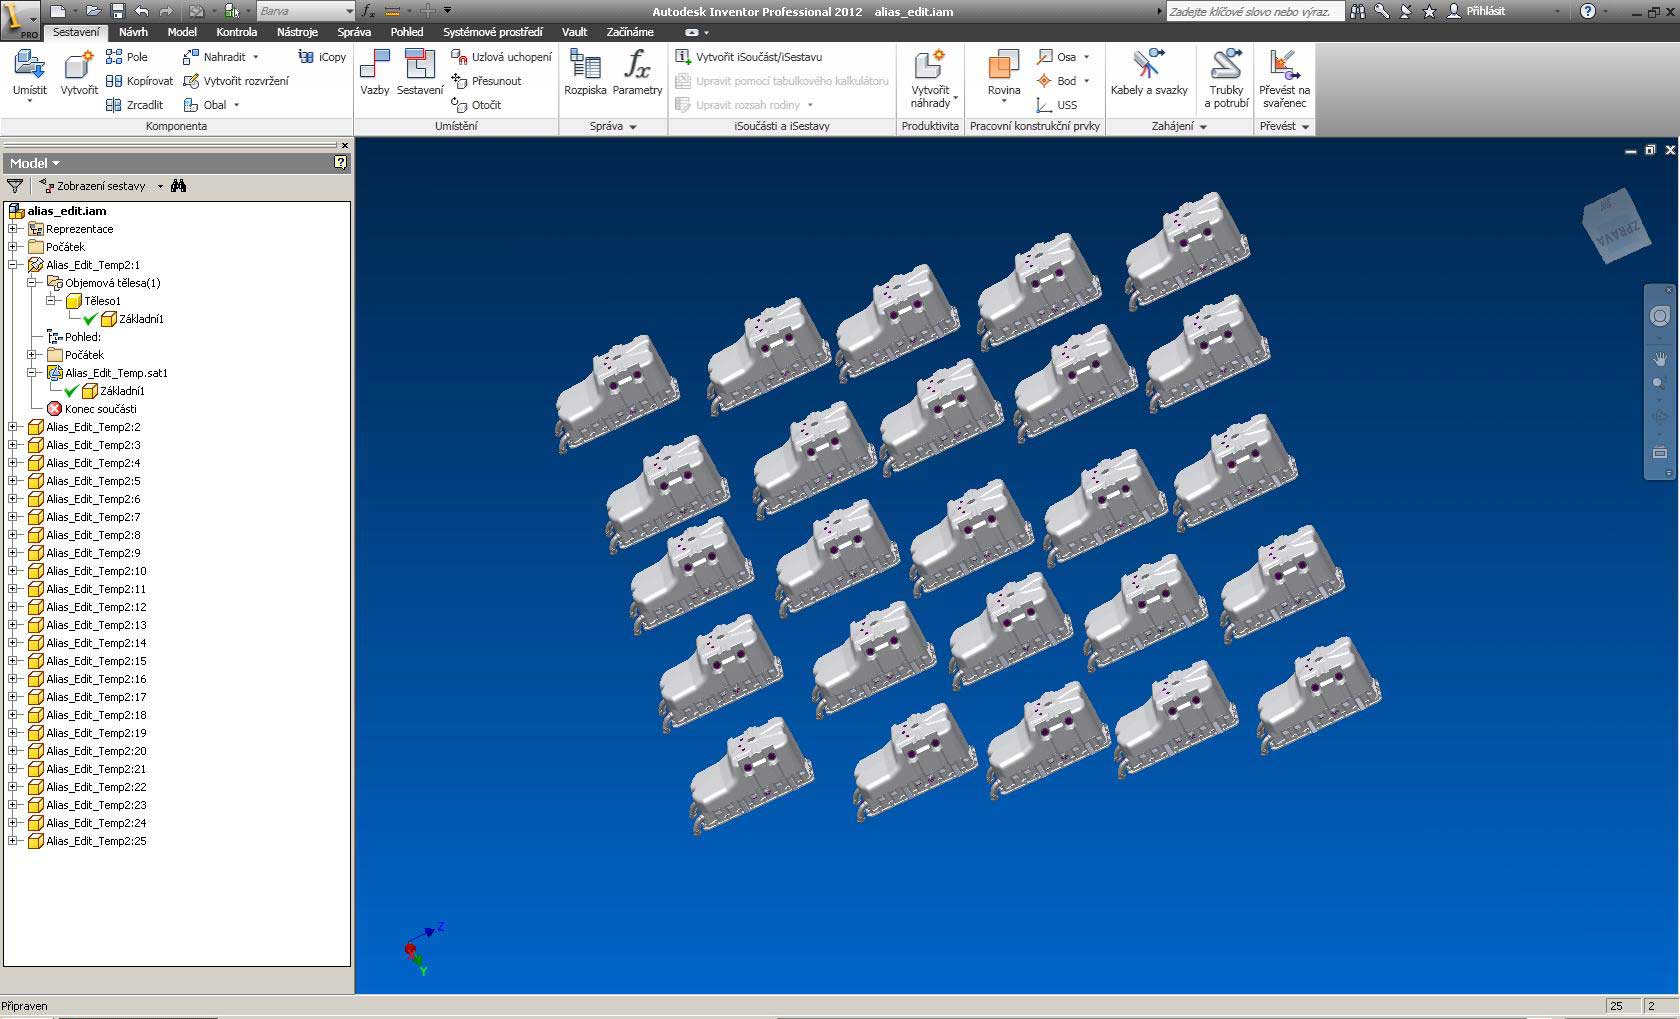Select the Vazby constraints tool

click(375, 68)
